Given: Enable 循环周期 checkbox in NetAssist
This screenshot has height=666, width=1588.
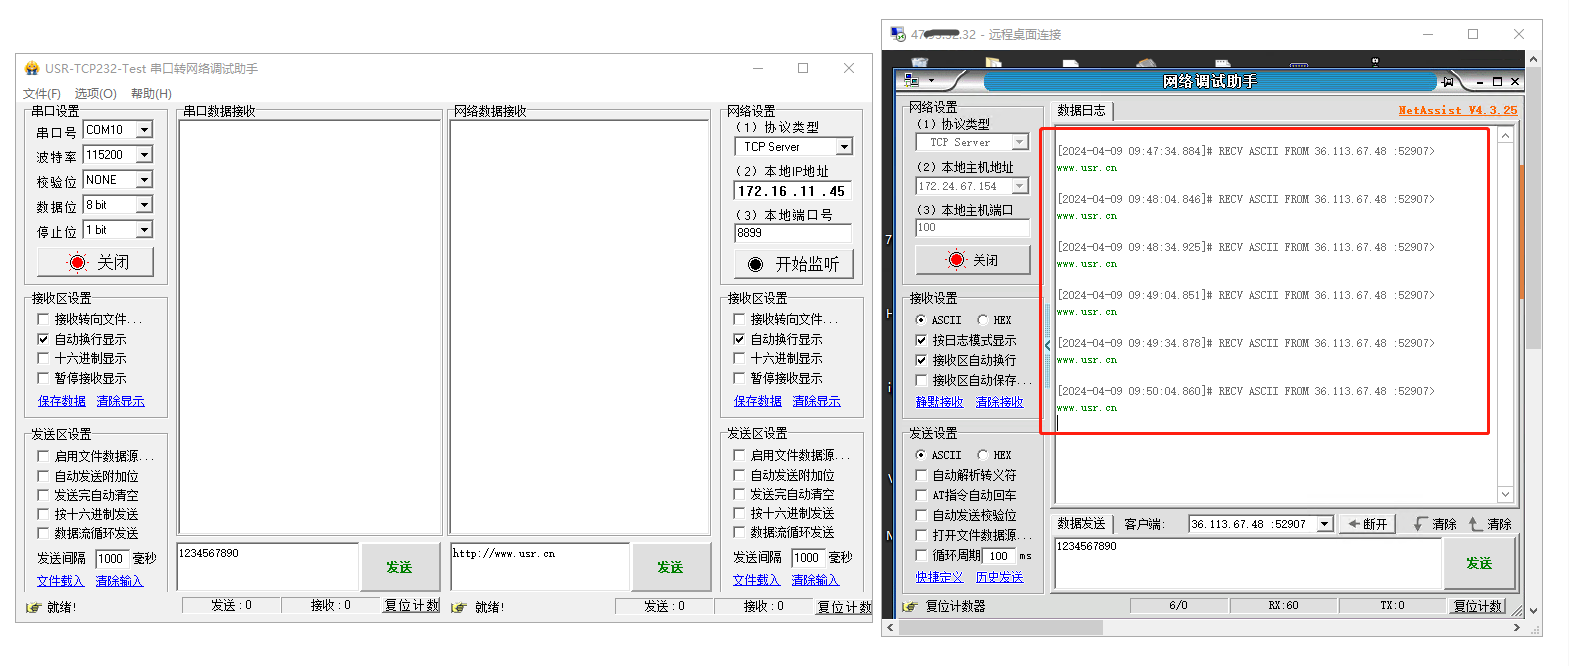Looking at the screenshot, I should coord(921,555).
